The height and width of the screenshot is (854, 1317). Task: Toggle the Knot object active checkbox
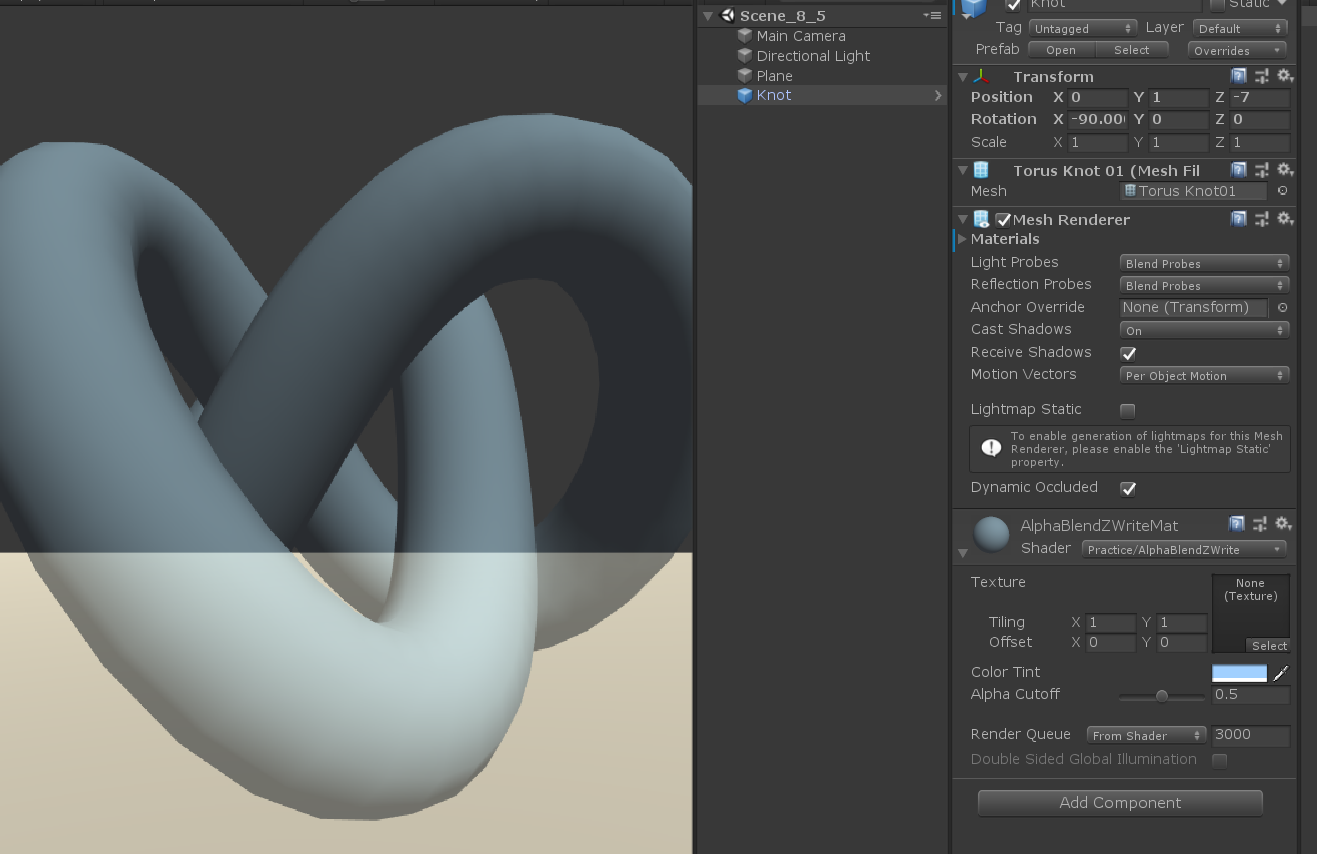(x=1013, y=5)
